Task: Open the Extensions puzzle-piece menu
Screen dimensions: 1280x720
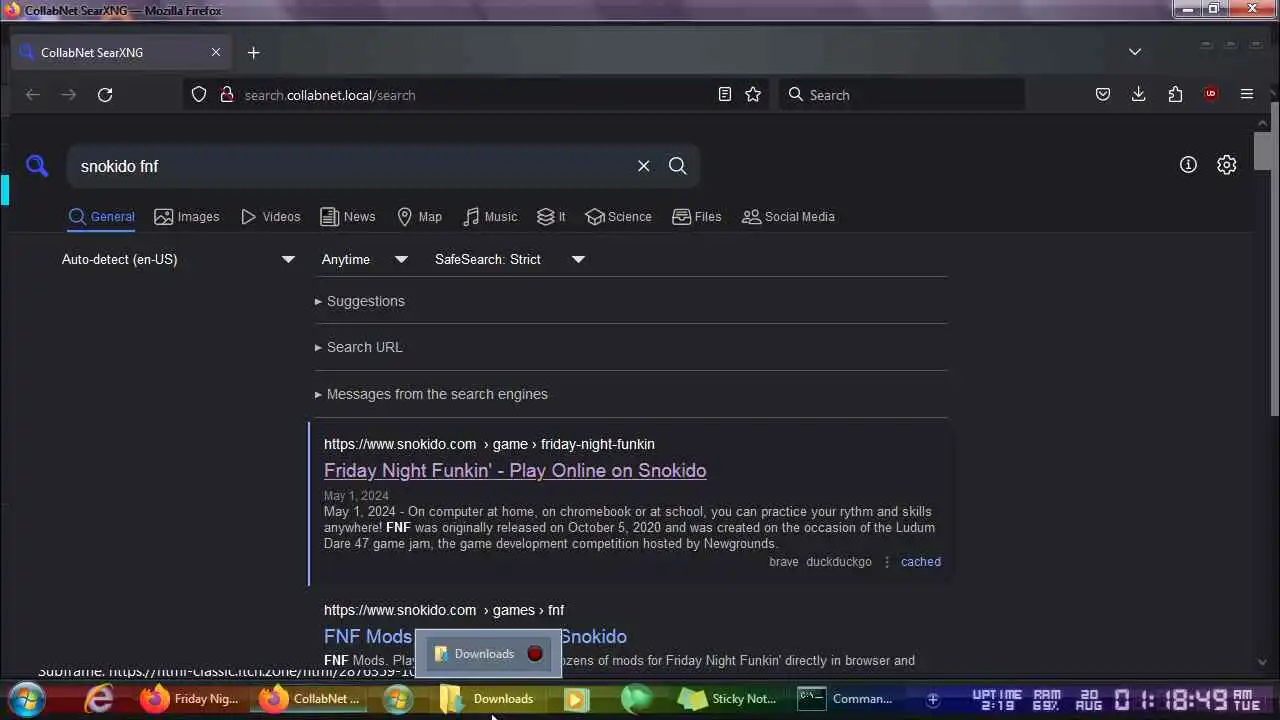Action: 1175,95
